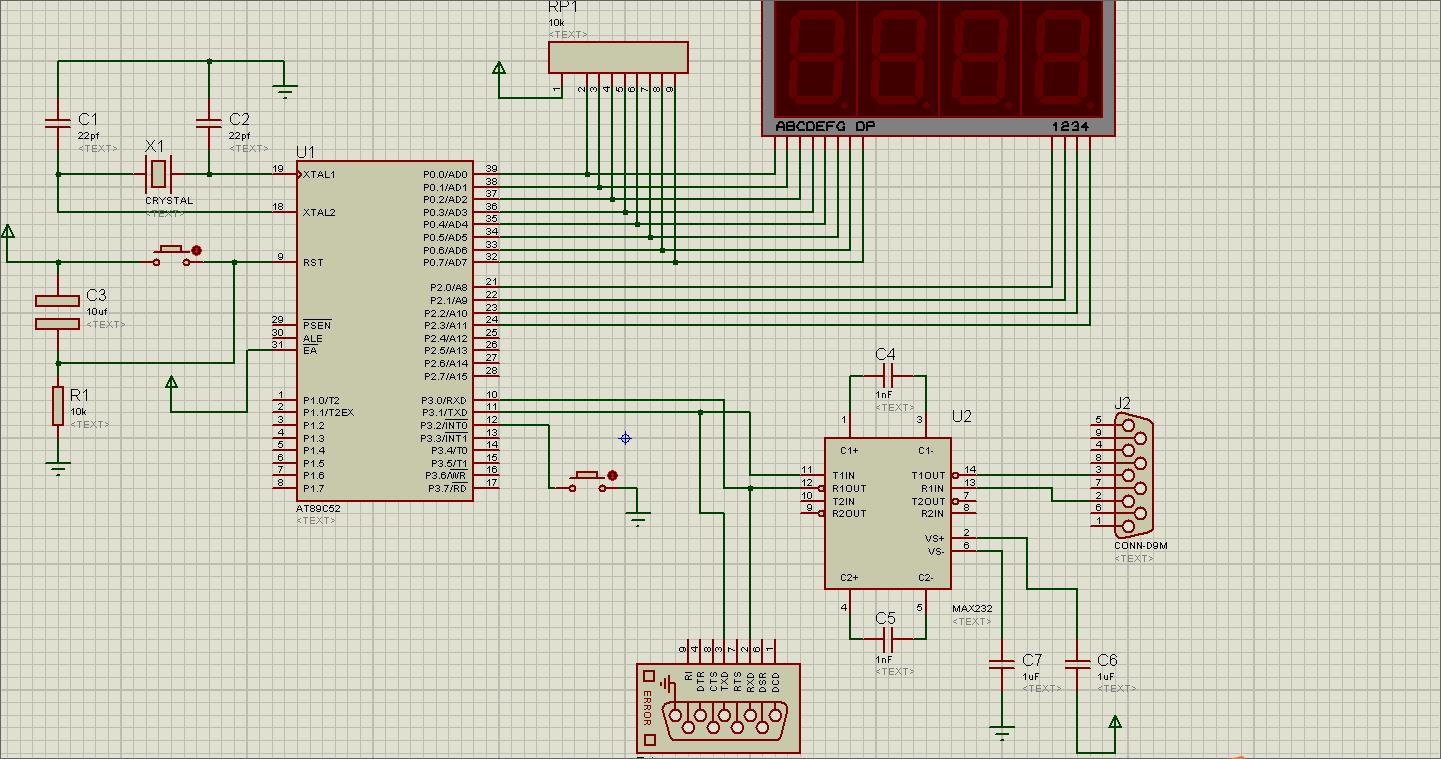Click the 'MAX232' part label
1441x759 pixels.
coord(972,608)
